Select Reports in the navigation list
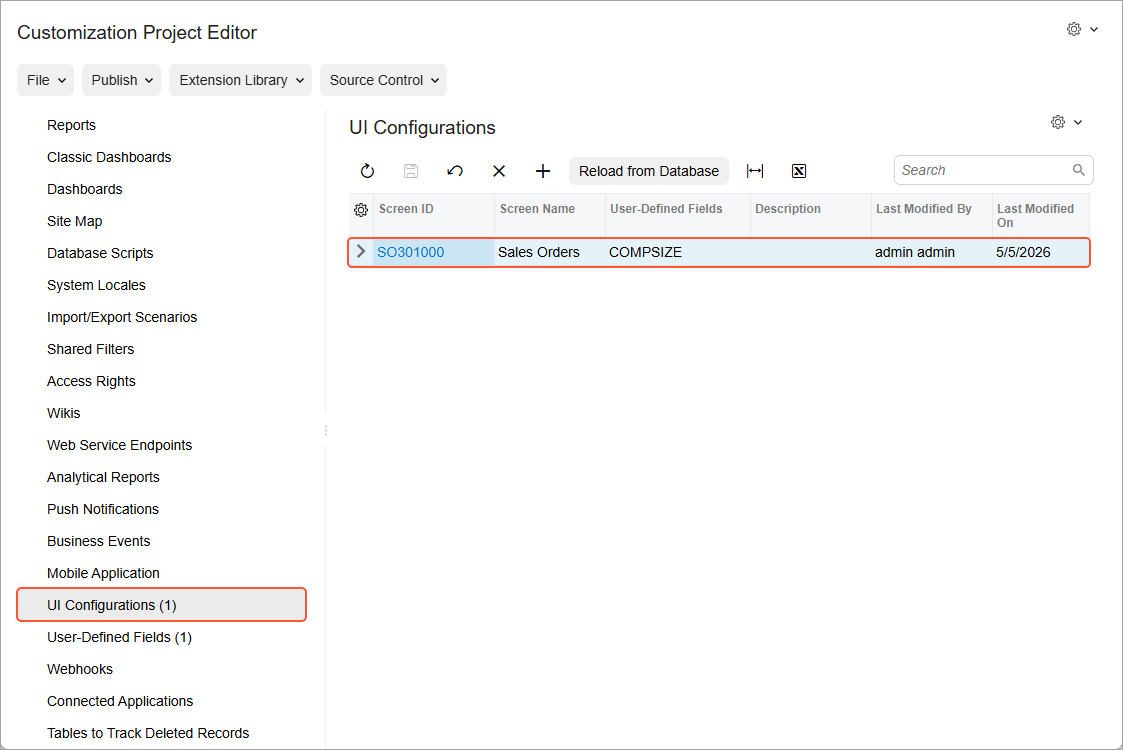The image size is (1123, 750). point(72,125)
